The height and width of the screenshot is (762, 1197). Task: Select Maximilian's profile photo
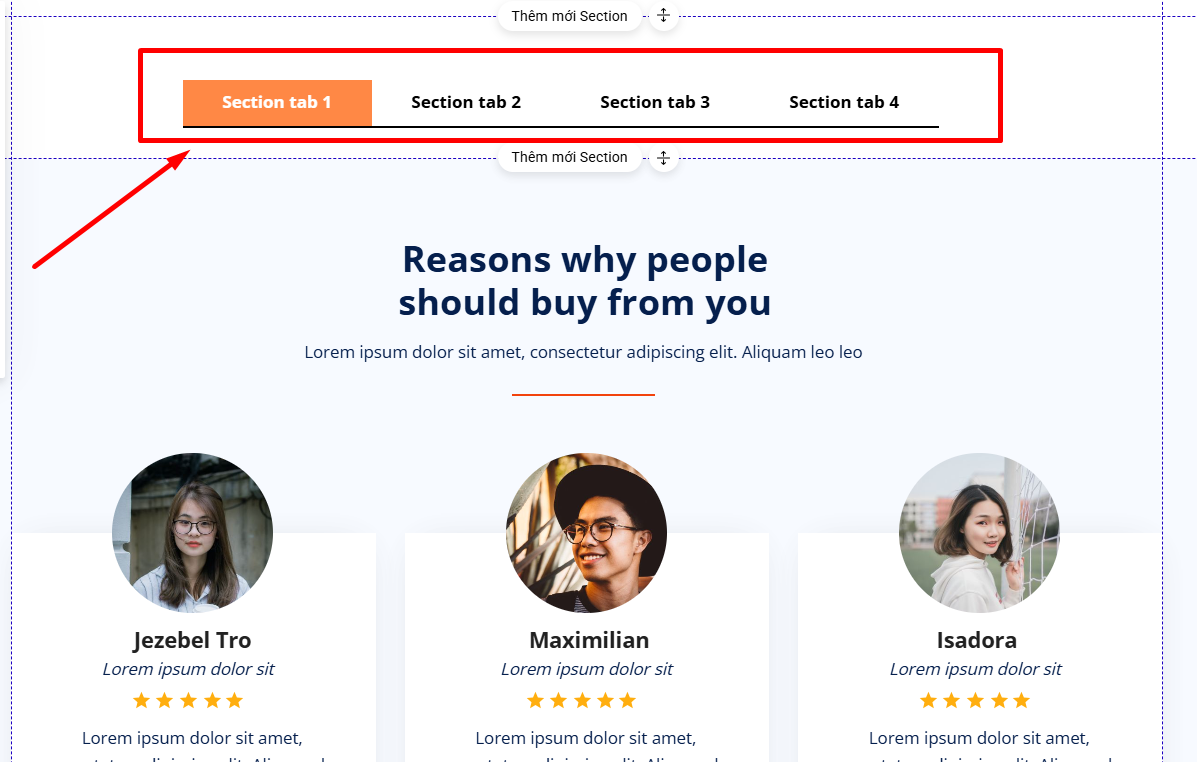coord(586,533)
